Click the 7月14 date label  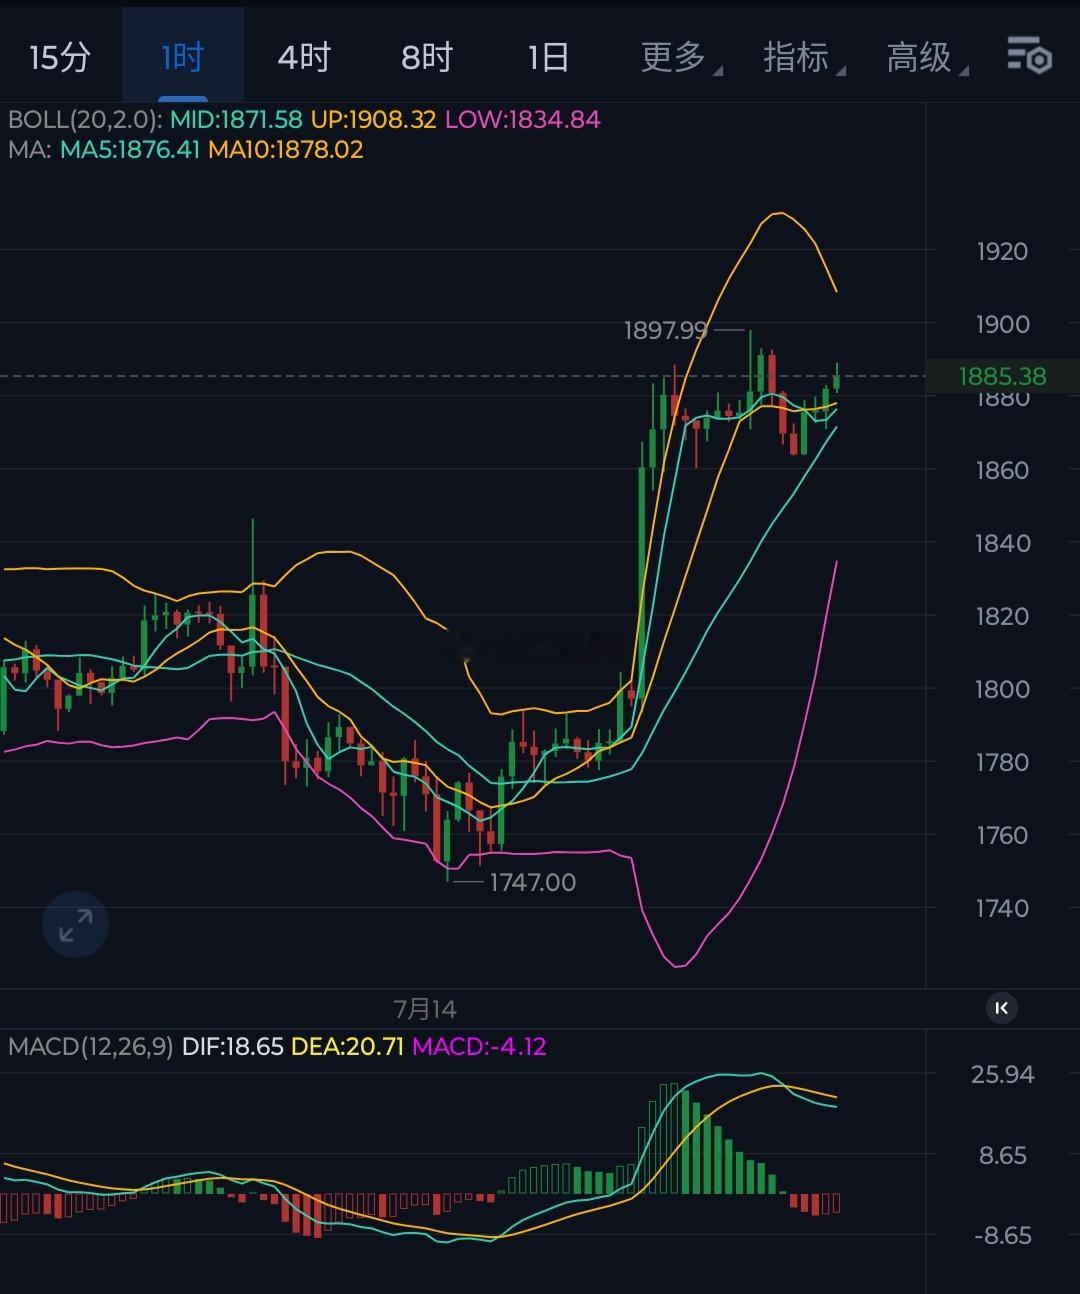tap(425, 1009)
